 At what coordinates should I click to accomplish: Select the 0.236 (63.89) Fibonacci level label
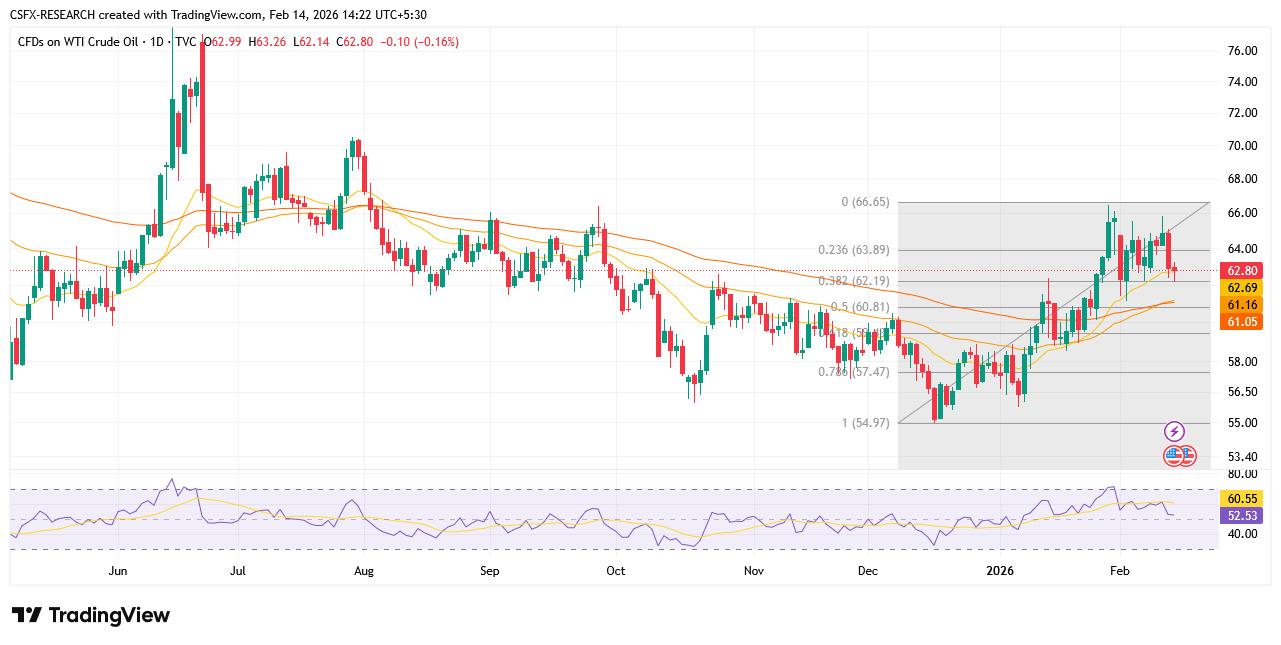click(853, 250)
